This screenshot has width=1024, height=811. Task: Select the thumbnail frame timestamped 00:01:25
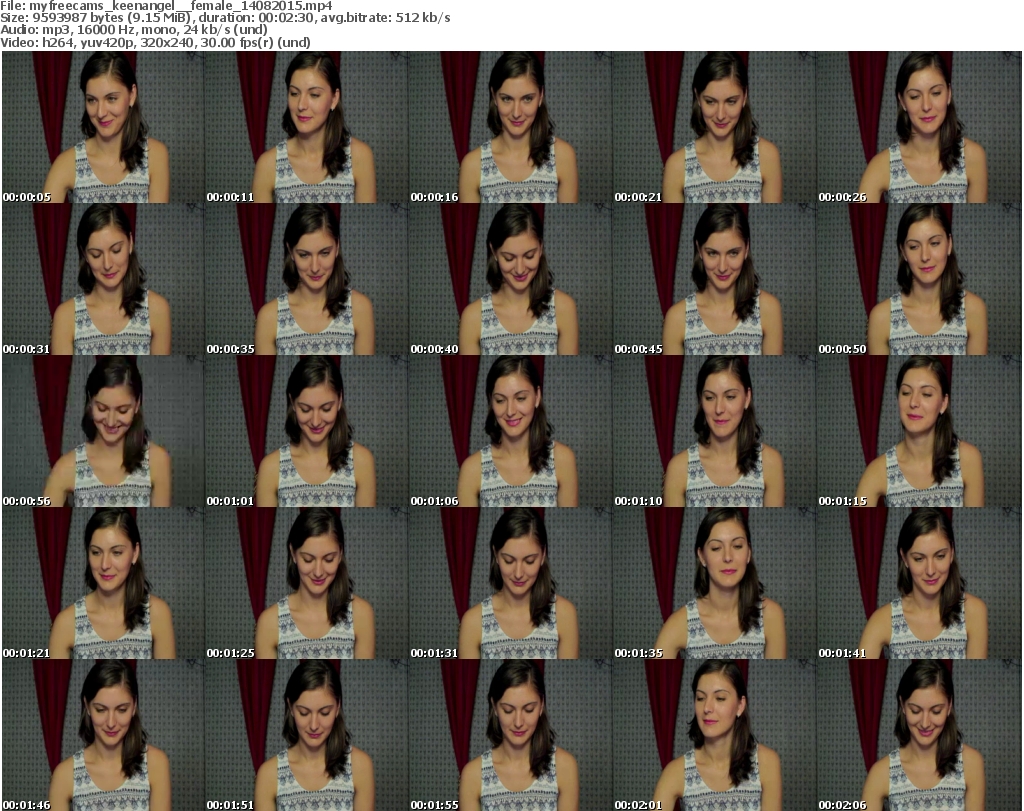coord(307,584)
